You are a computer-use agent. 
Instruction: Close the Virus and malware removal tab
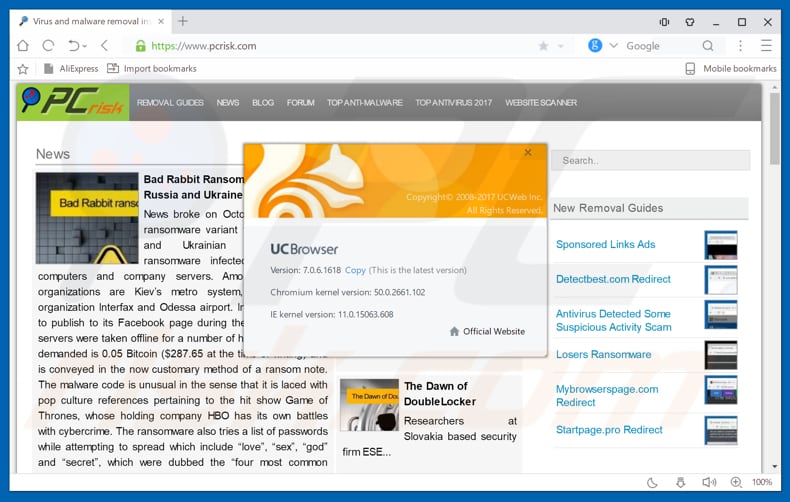[x=161, y=21]
